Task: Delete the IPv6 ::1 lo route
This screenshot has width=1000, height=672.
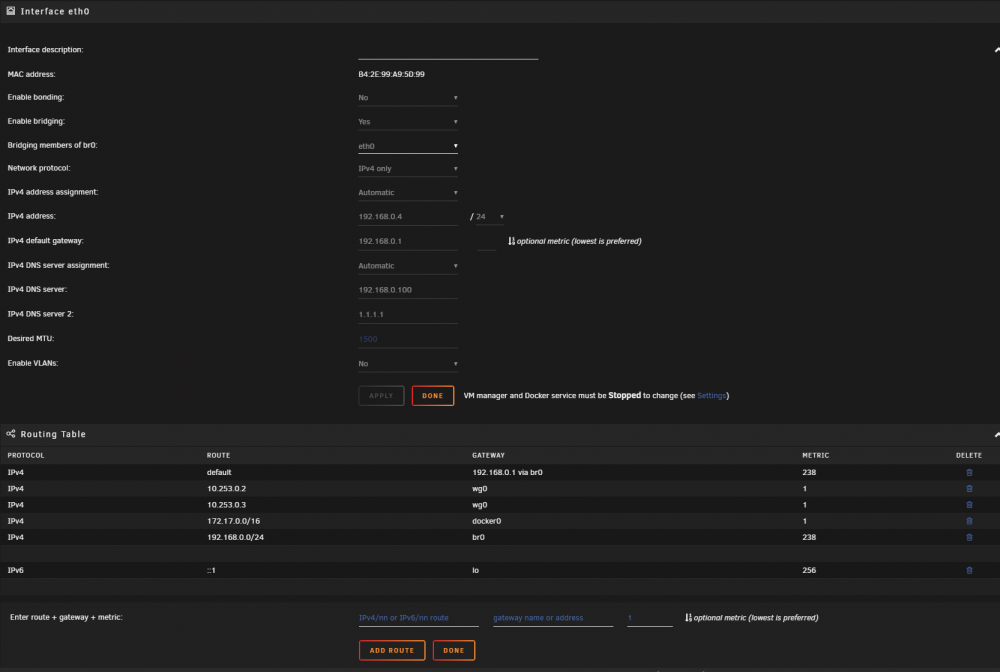Action: pos(969,571)
